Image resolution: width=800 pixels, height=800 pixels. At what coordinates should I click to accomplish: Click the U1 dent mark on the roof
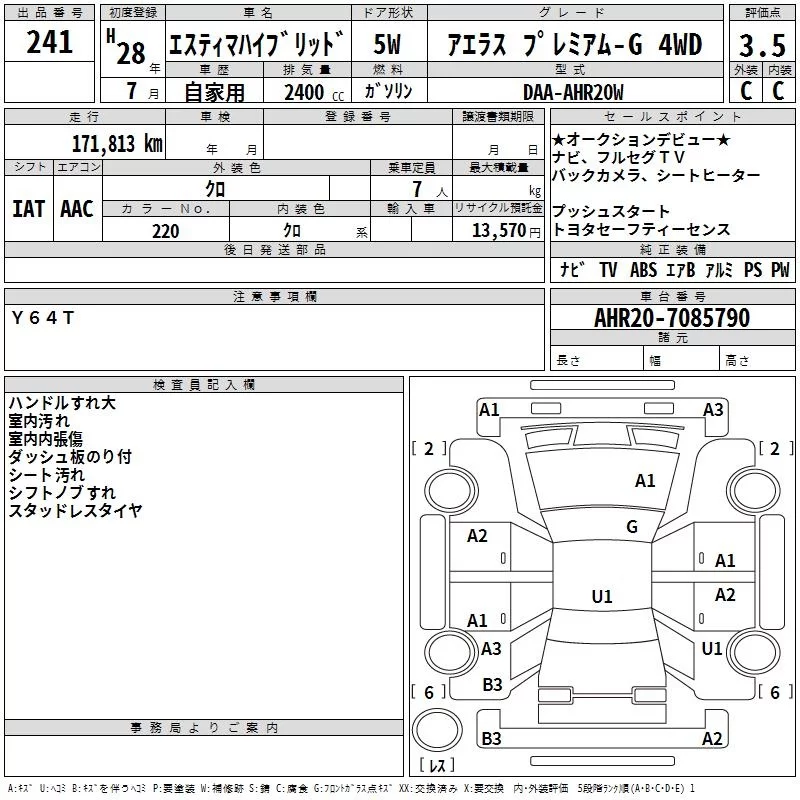(601, 597)
